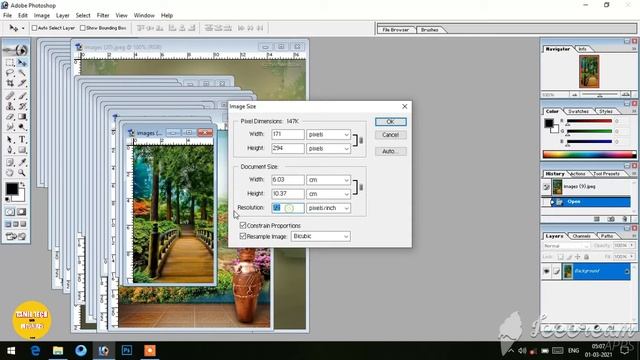The image size is (640, 360).
Task: Select the Notes tool
Action: point(10,162)
